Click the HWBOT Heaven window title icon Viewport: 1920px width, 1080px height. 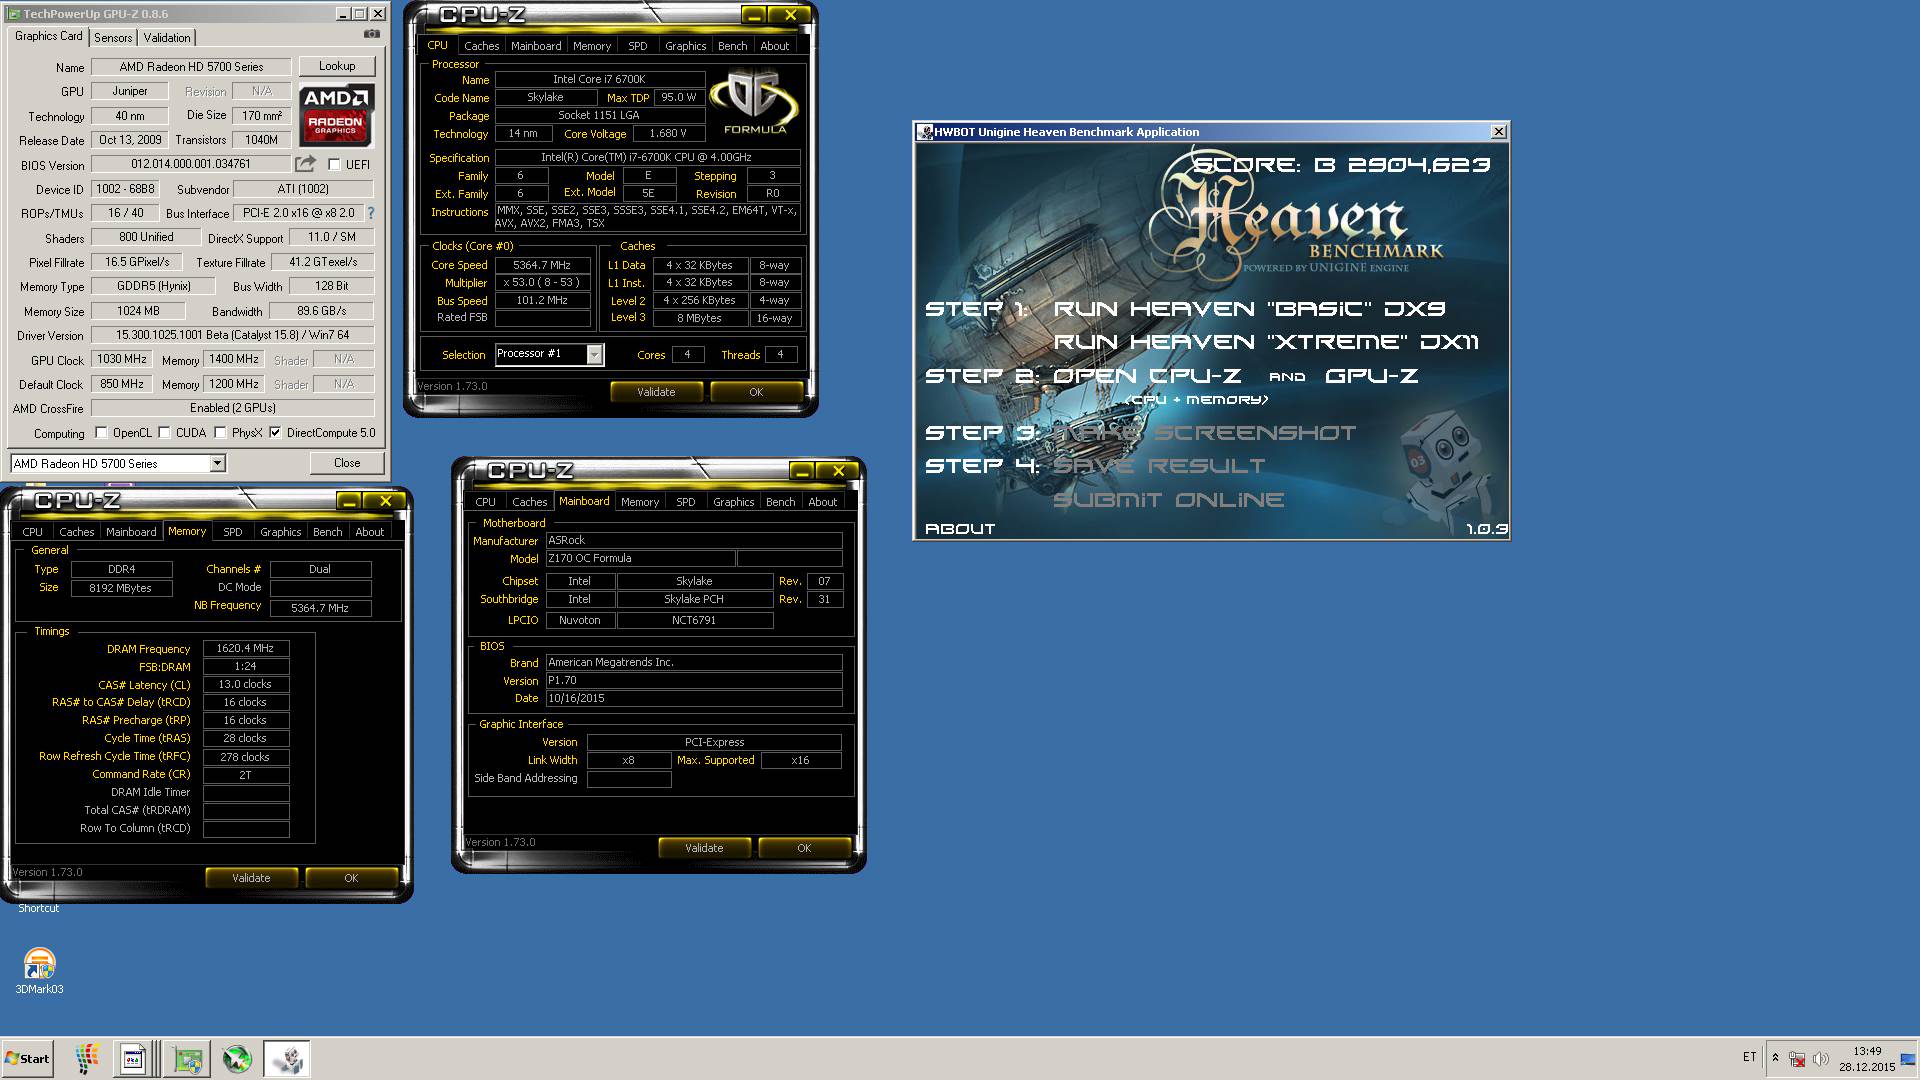click(x=925, y=132)
